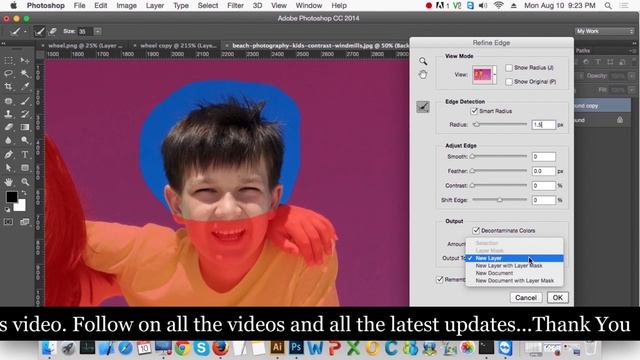Click the brush Size input field

click(85, 31)
